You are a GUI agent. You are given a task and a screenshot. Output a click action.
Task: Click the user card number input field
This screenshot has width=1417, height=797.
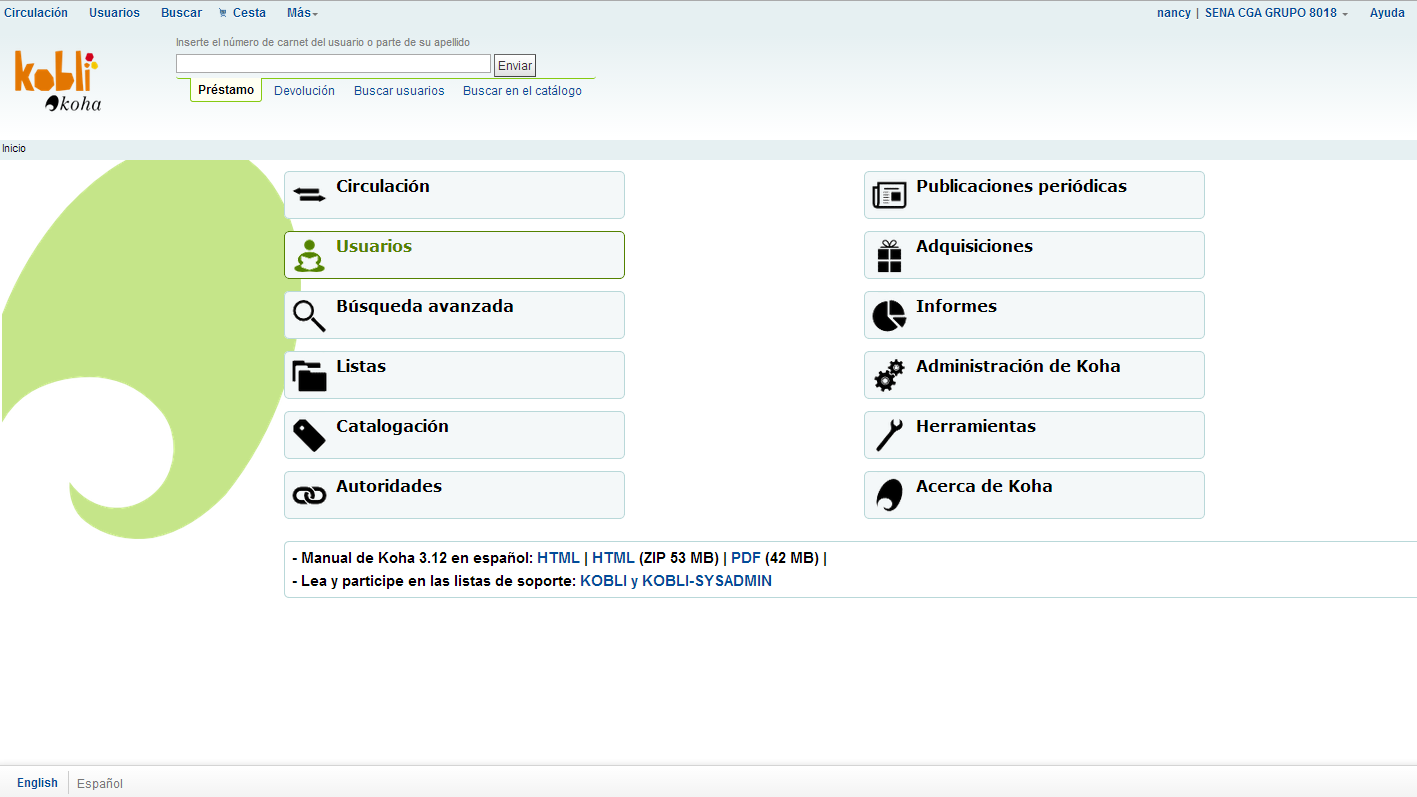(x=333, y=64)
